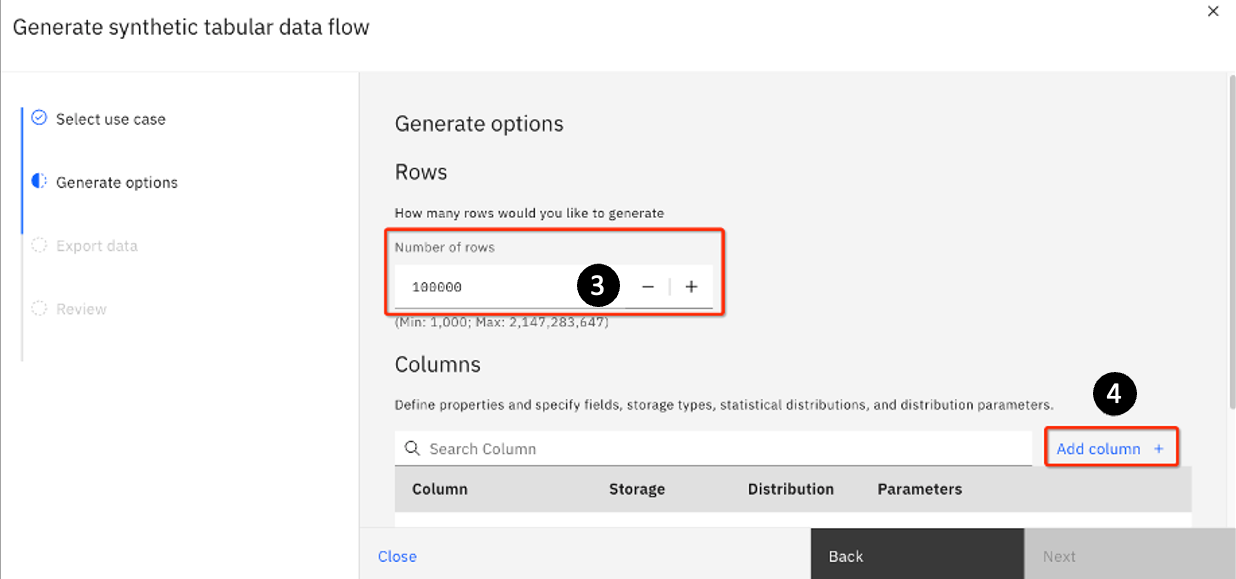Open the Generate options step

tap(116, 182)
